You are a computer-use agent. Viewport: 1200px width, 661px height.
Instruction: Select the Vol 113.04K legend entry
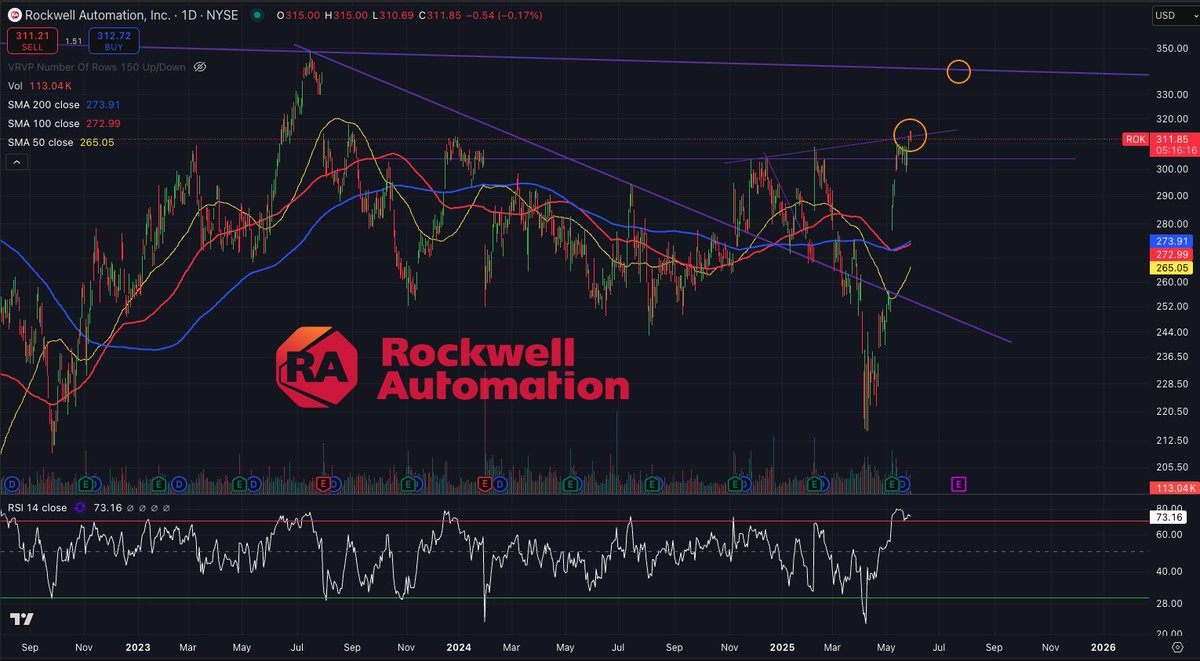(39, 86)
